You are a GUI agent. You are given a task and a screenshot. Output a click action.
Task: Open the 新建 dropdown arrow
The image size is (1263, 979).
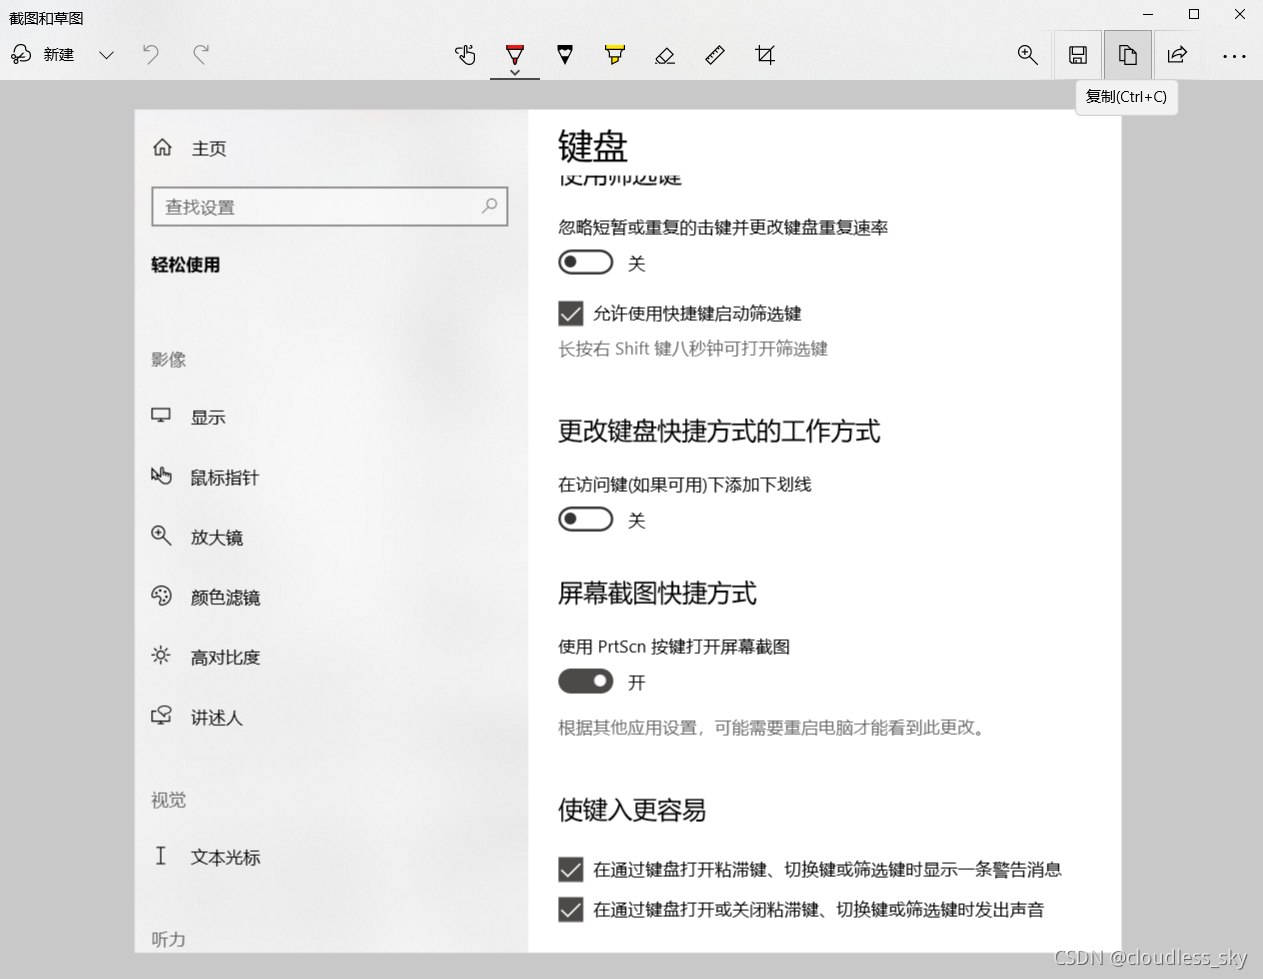coord(106,55)
